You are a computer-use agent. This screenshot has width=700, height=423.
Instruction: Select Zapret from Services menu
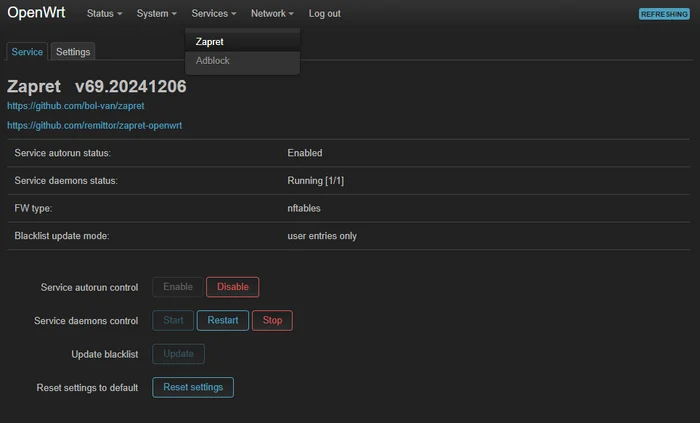coord(242,42)
